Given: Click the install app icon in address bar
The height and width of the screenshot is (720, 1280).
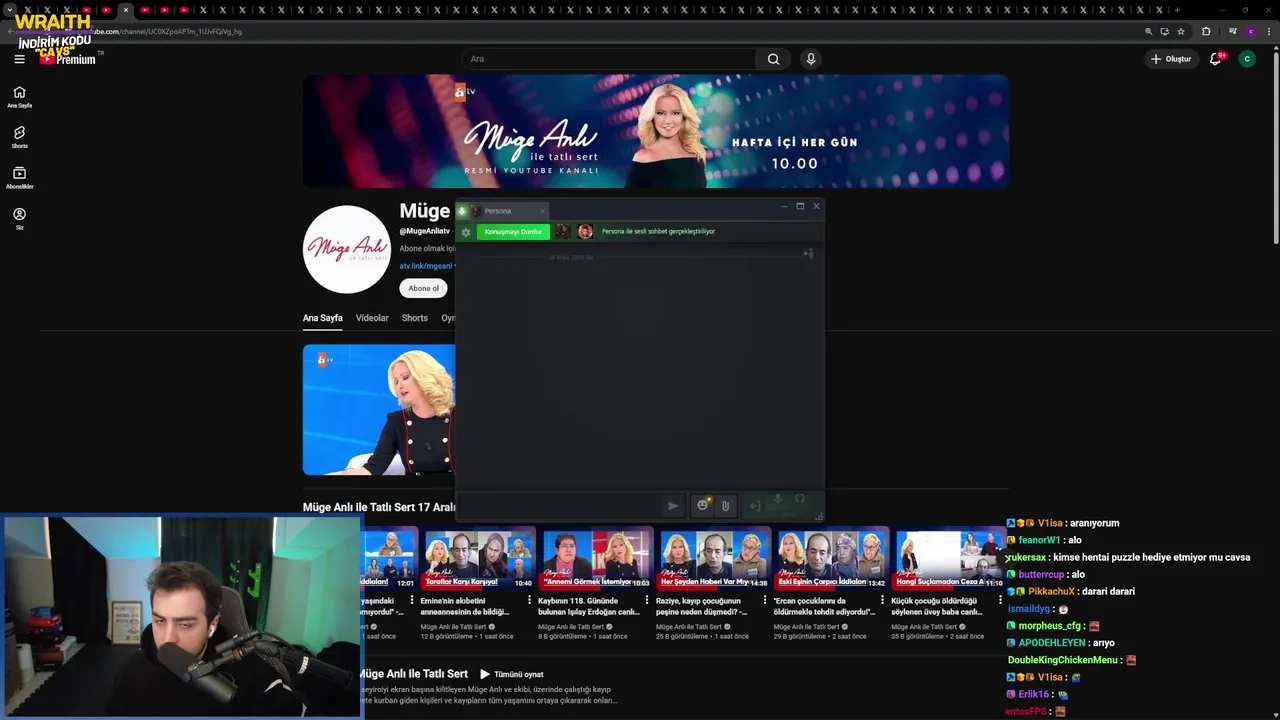Looking at the screenshot, I should [1164, 31].
